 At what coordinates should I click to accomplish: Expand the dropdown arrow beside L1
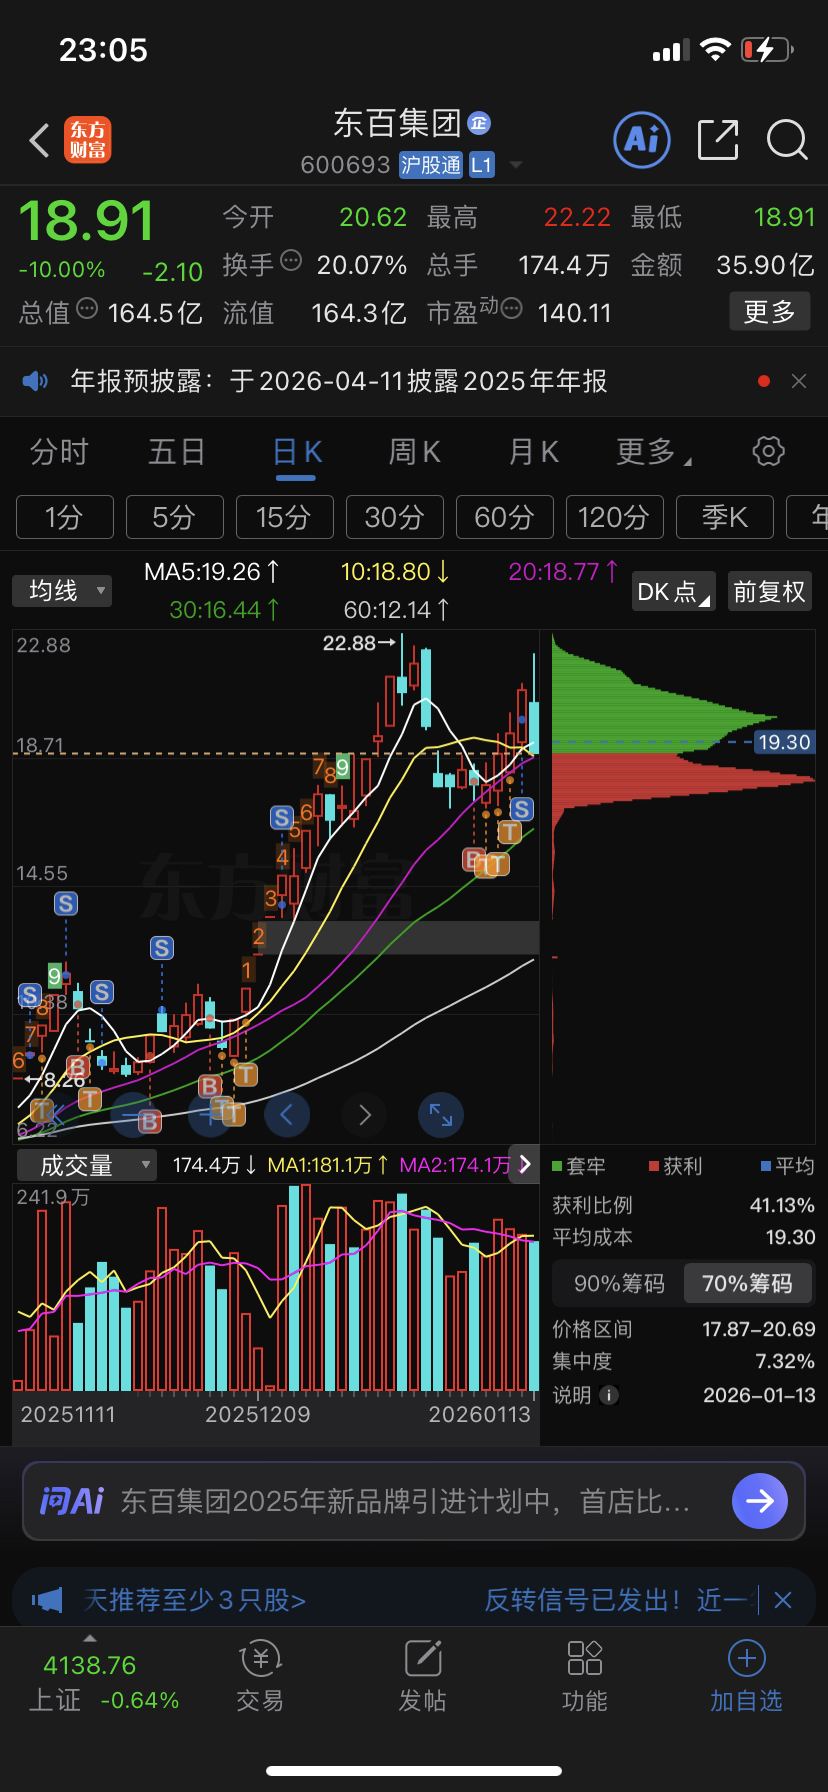point(516,165)
